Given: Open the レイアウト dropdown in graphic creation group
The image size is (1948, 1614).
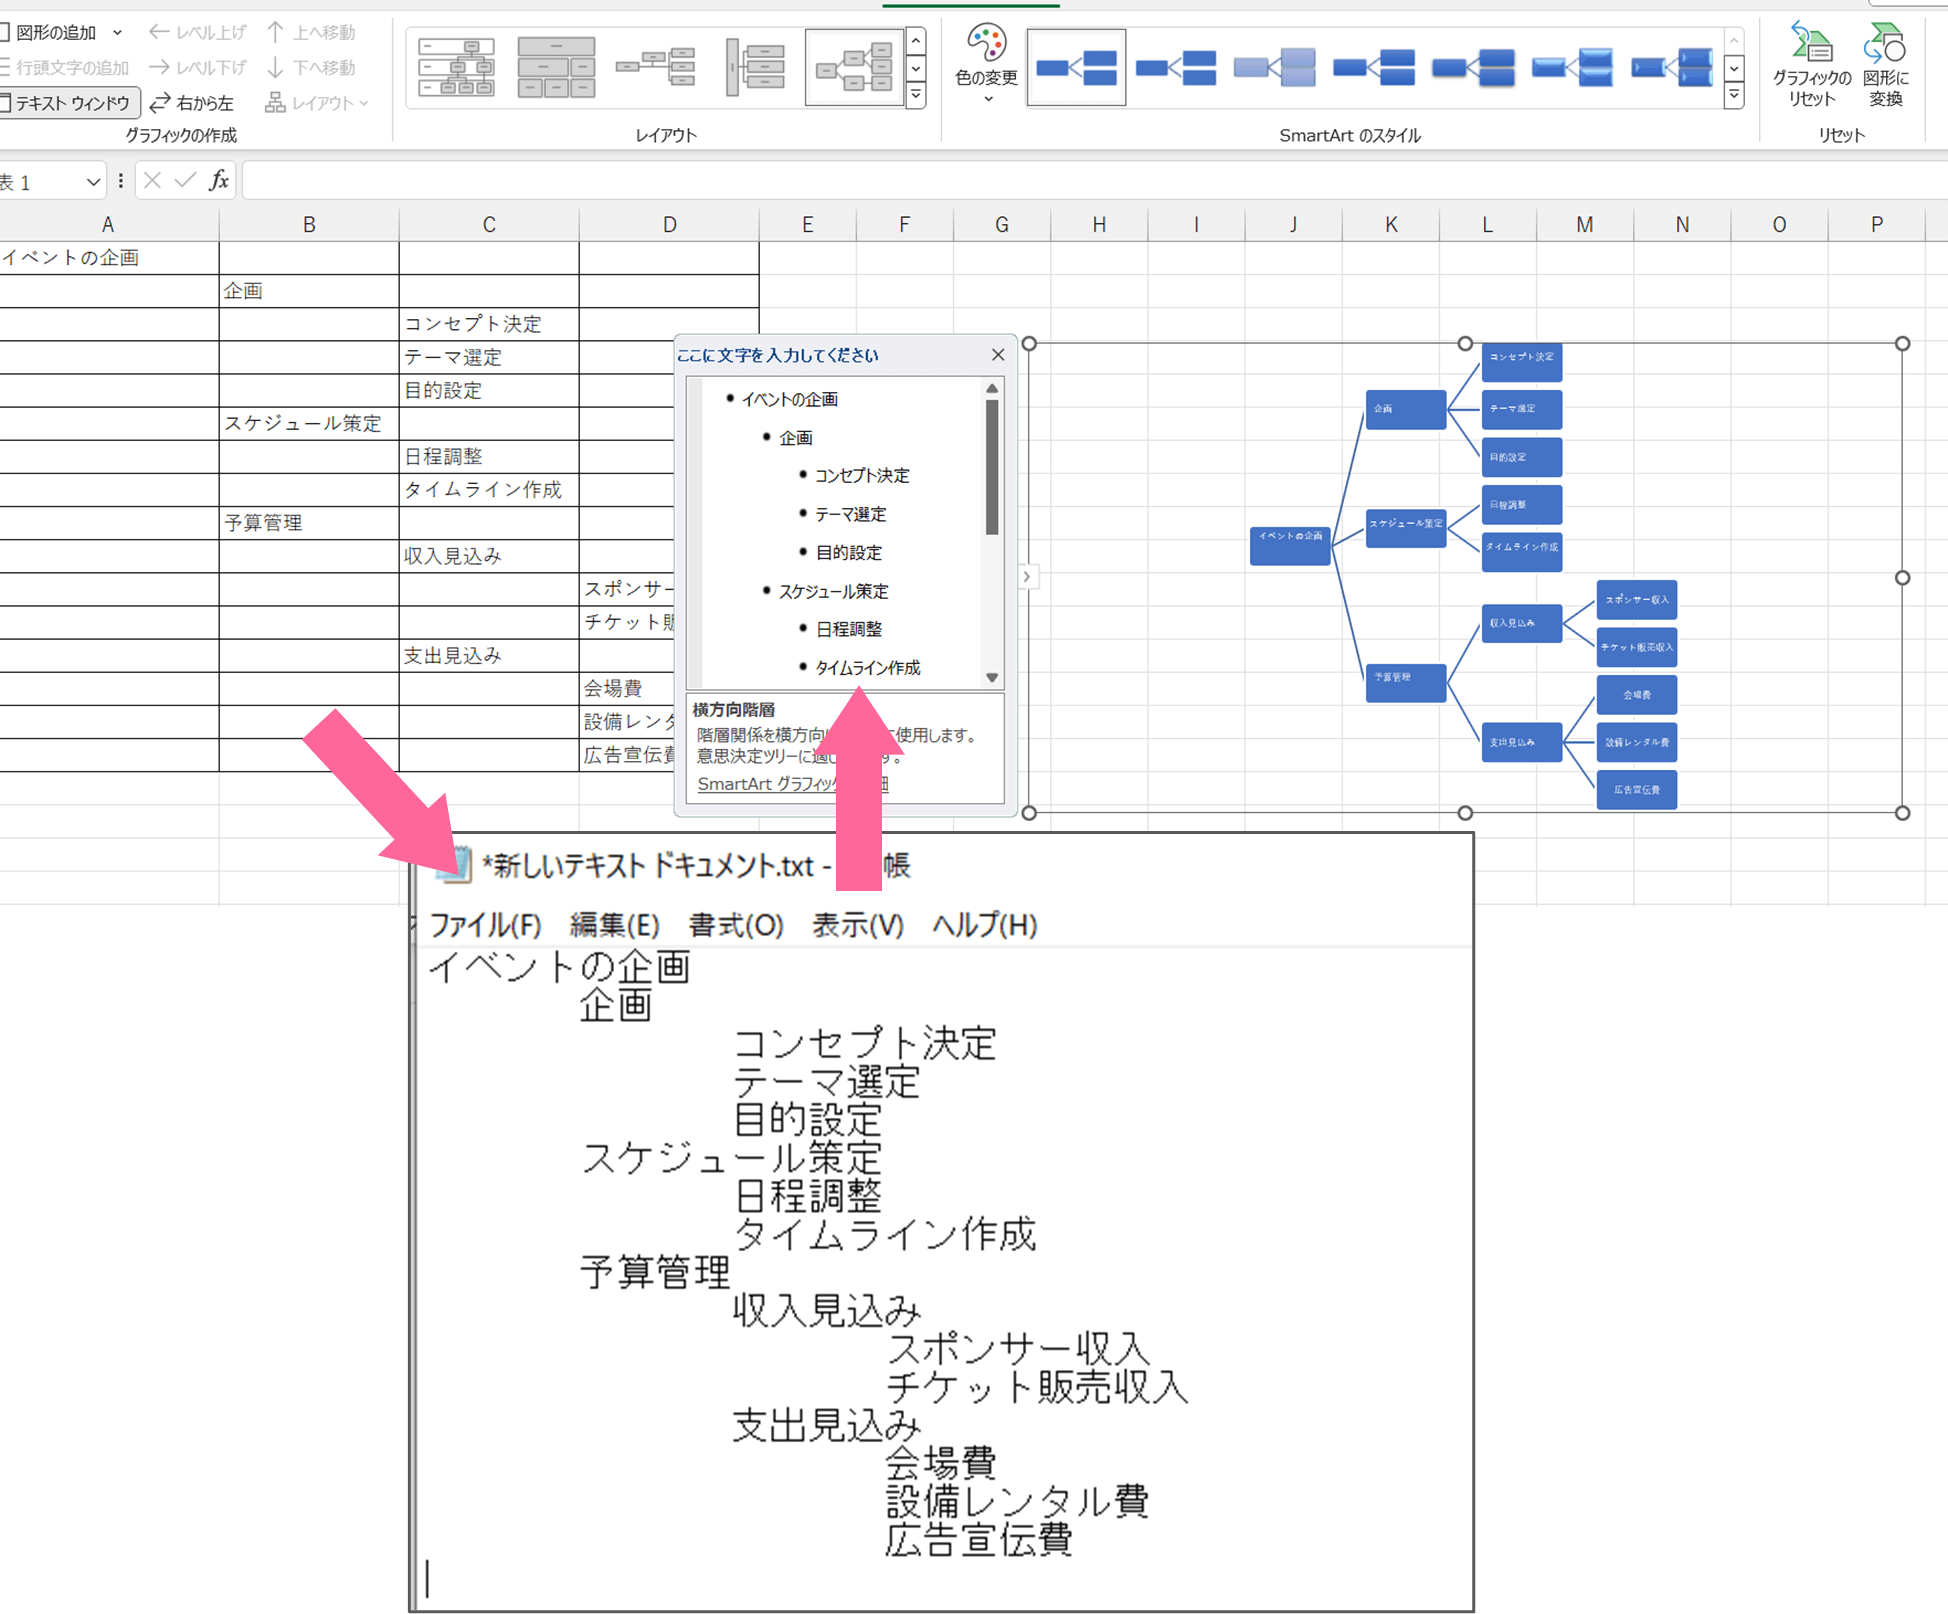Looking at the screenshot, I should pyautogui.click(x=317, y=102).
